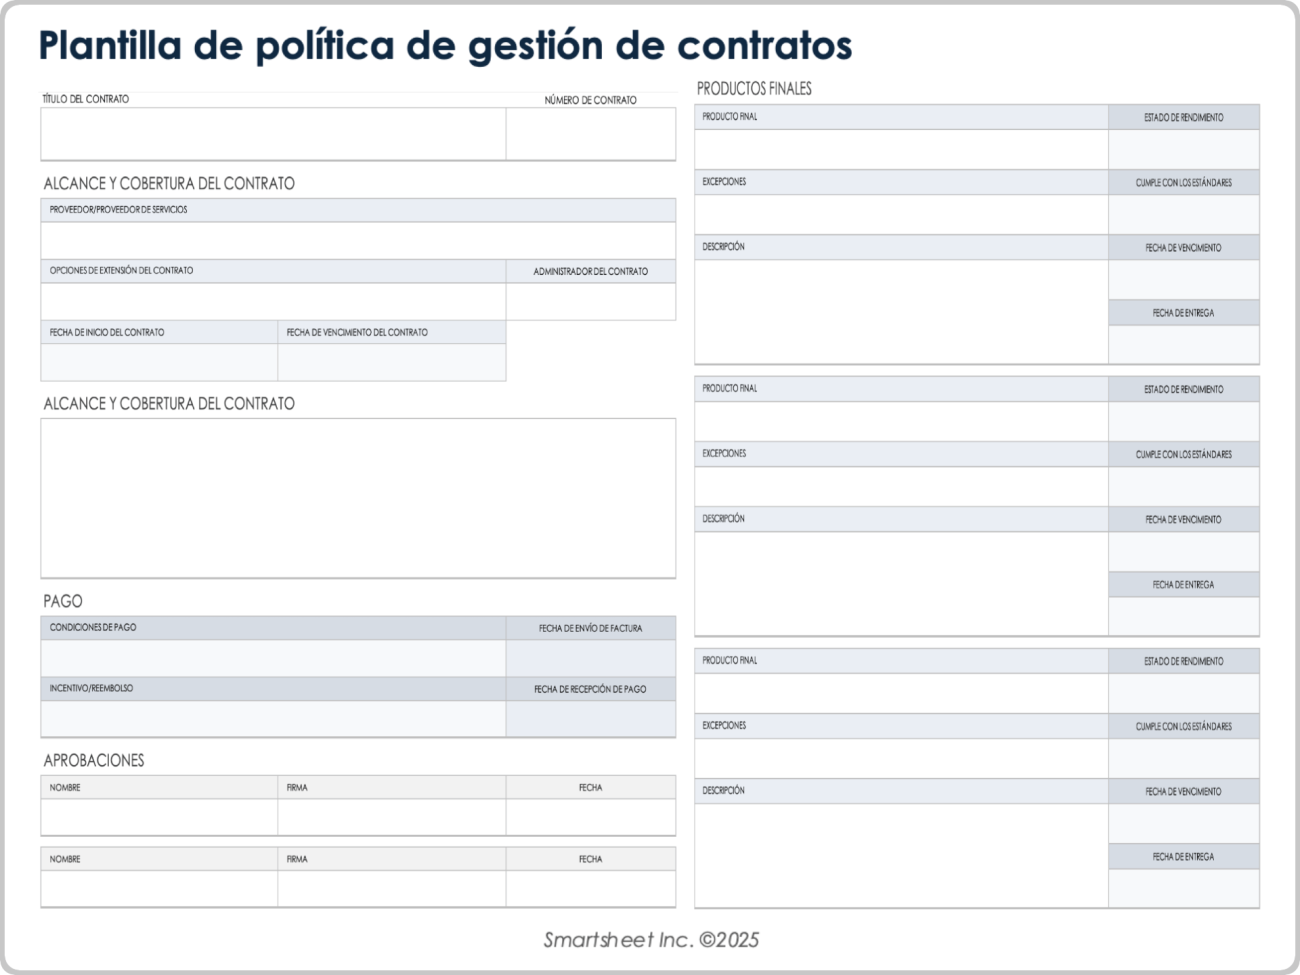Viewport: 1300px width, 975px height.
Task: Select the Fecha de inicio del contrato field
Action: click(158, 362)
